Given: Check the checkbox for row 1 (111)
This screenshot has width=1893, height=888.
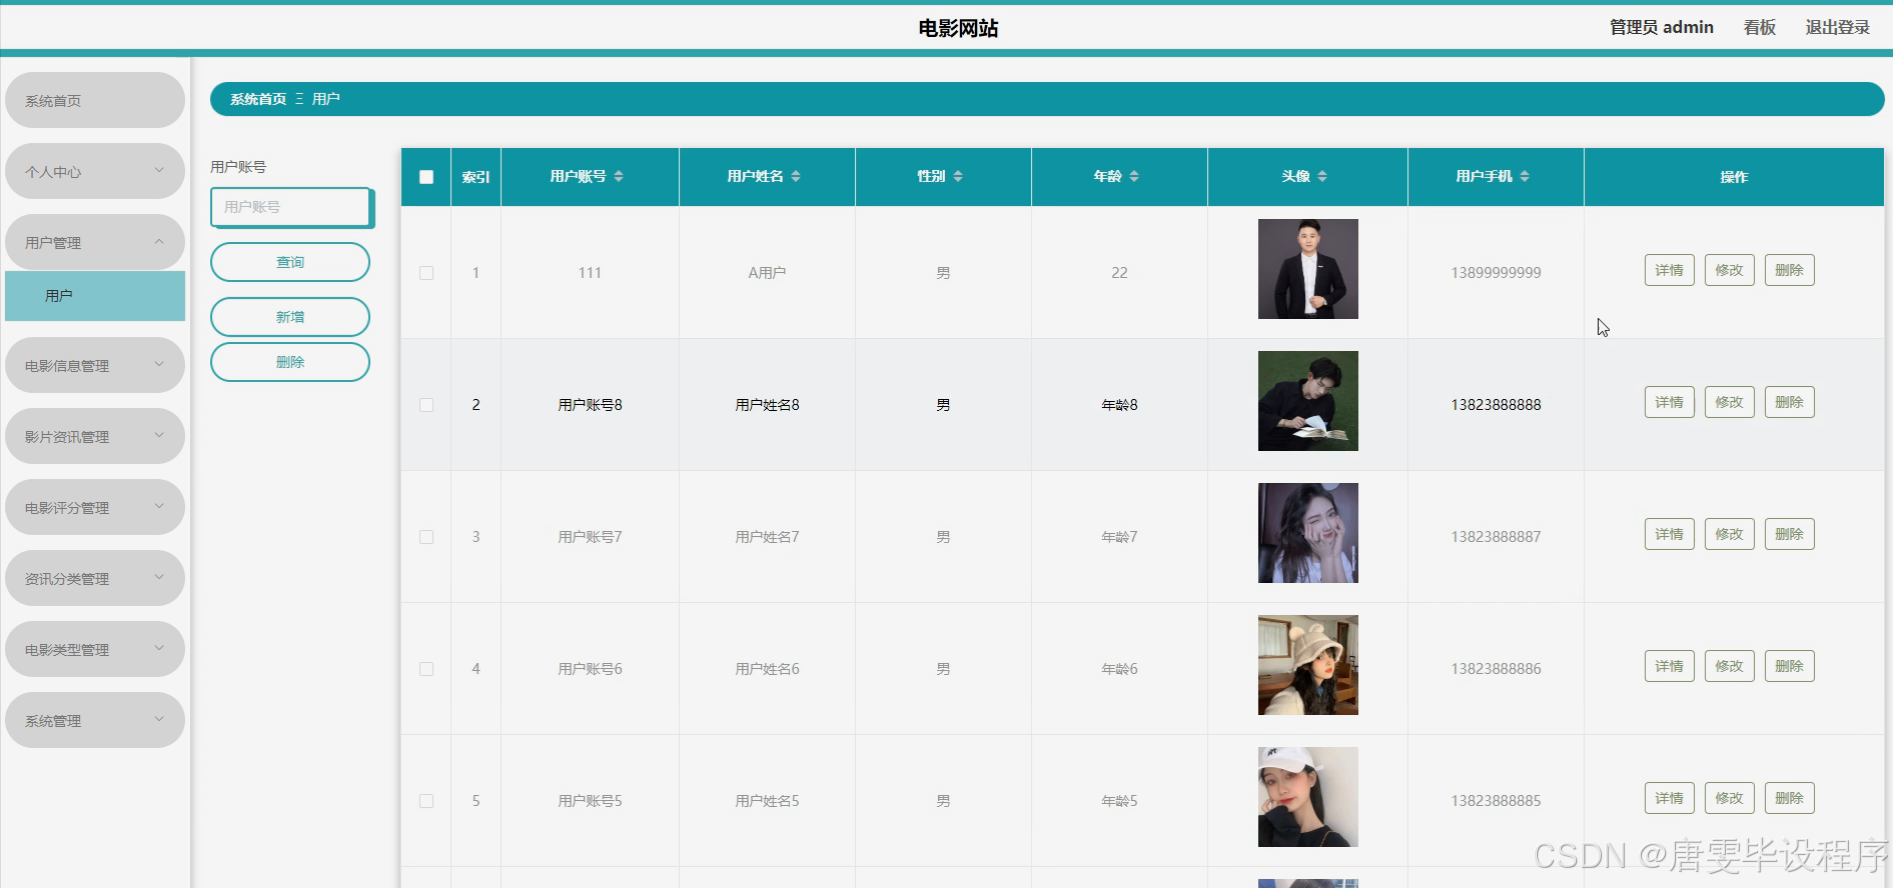Looking at the screenshot, I should (x=426, y=273).
